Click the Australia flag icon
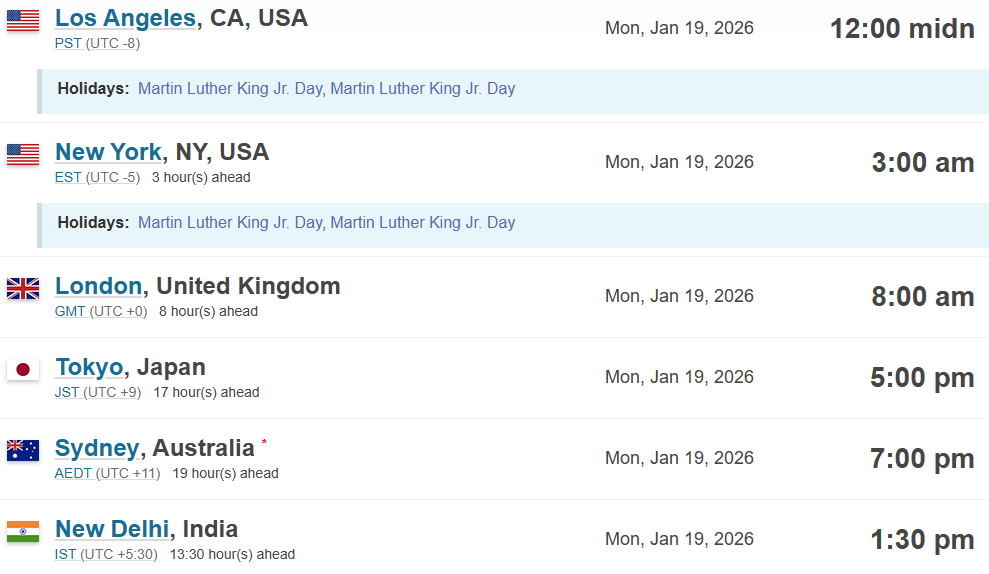 point(23,450)
